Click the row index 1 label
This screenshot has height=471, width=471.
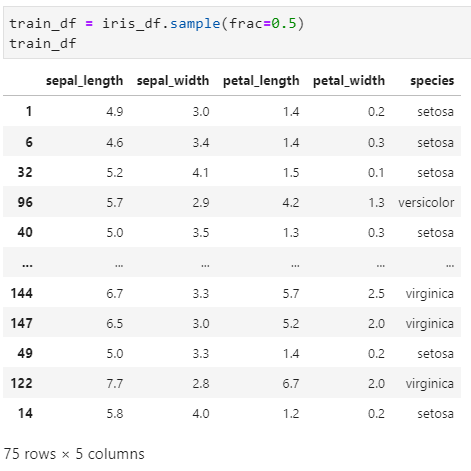coord(29,111)
